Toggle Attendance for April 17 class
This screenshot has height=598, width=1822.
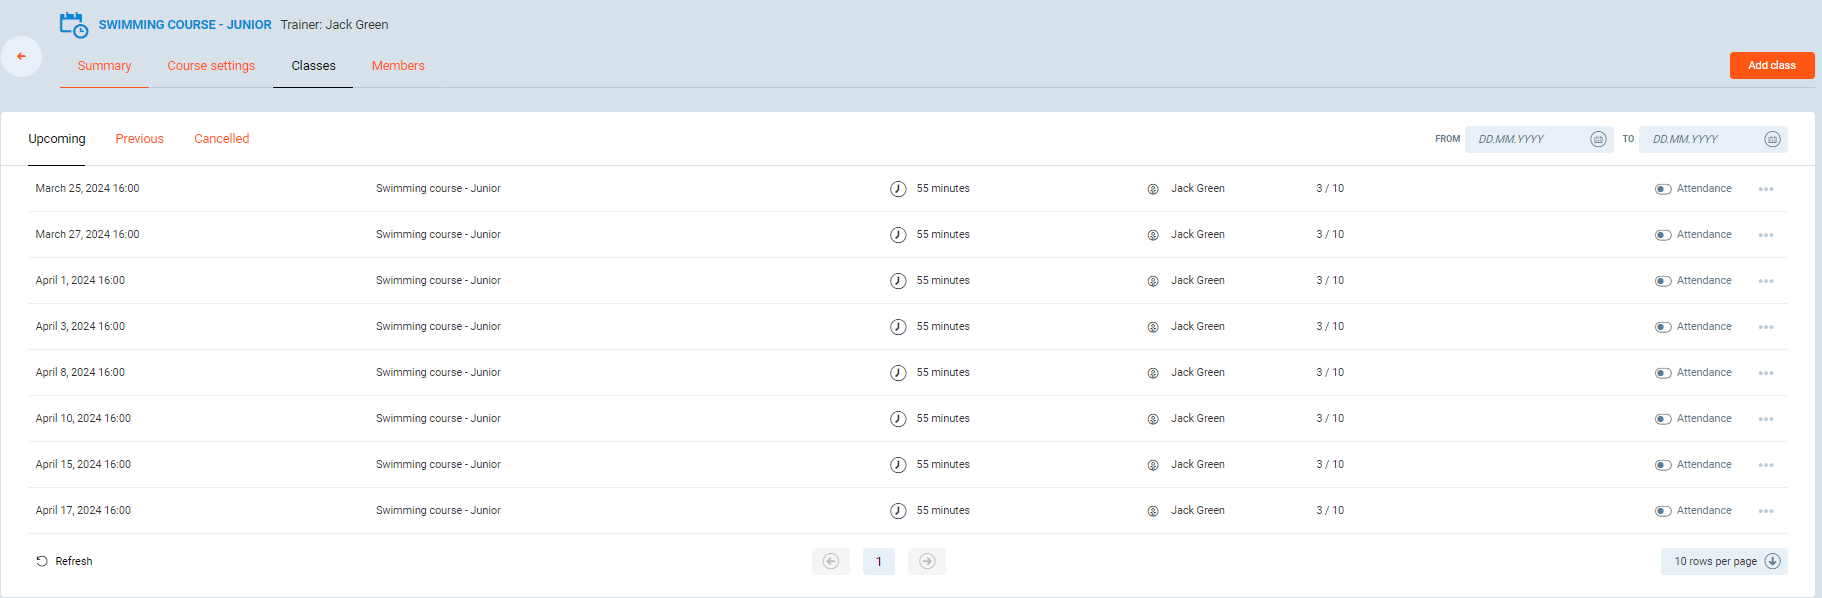tap(1663, 511)
